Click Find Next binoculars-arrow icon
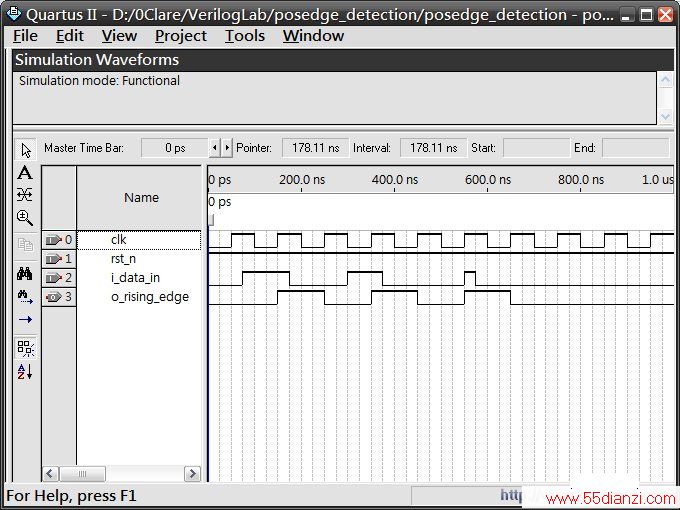Viewport: 680px width, 510px height. 25,297
